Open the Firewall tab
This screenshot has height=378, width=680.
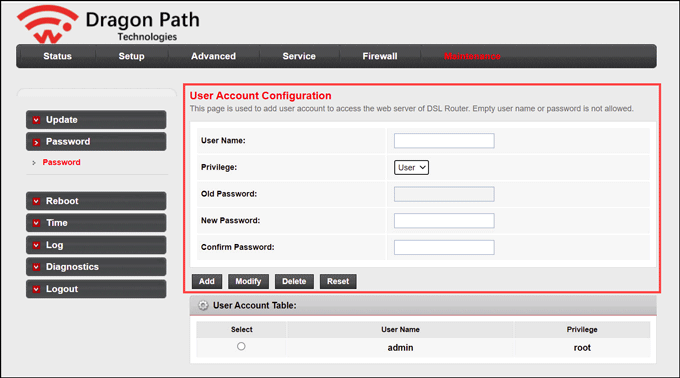[x=380, y=56]
